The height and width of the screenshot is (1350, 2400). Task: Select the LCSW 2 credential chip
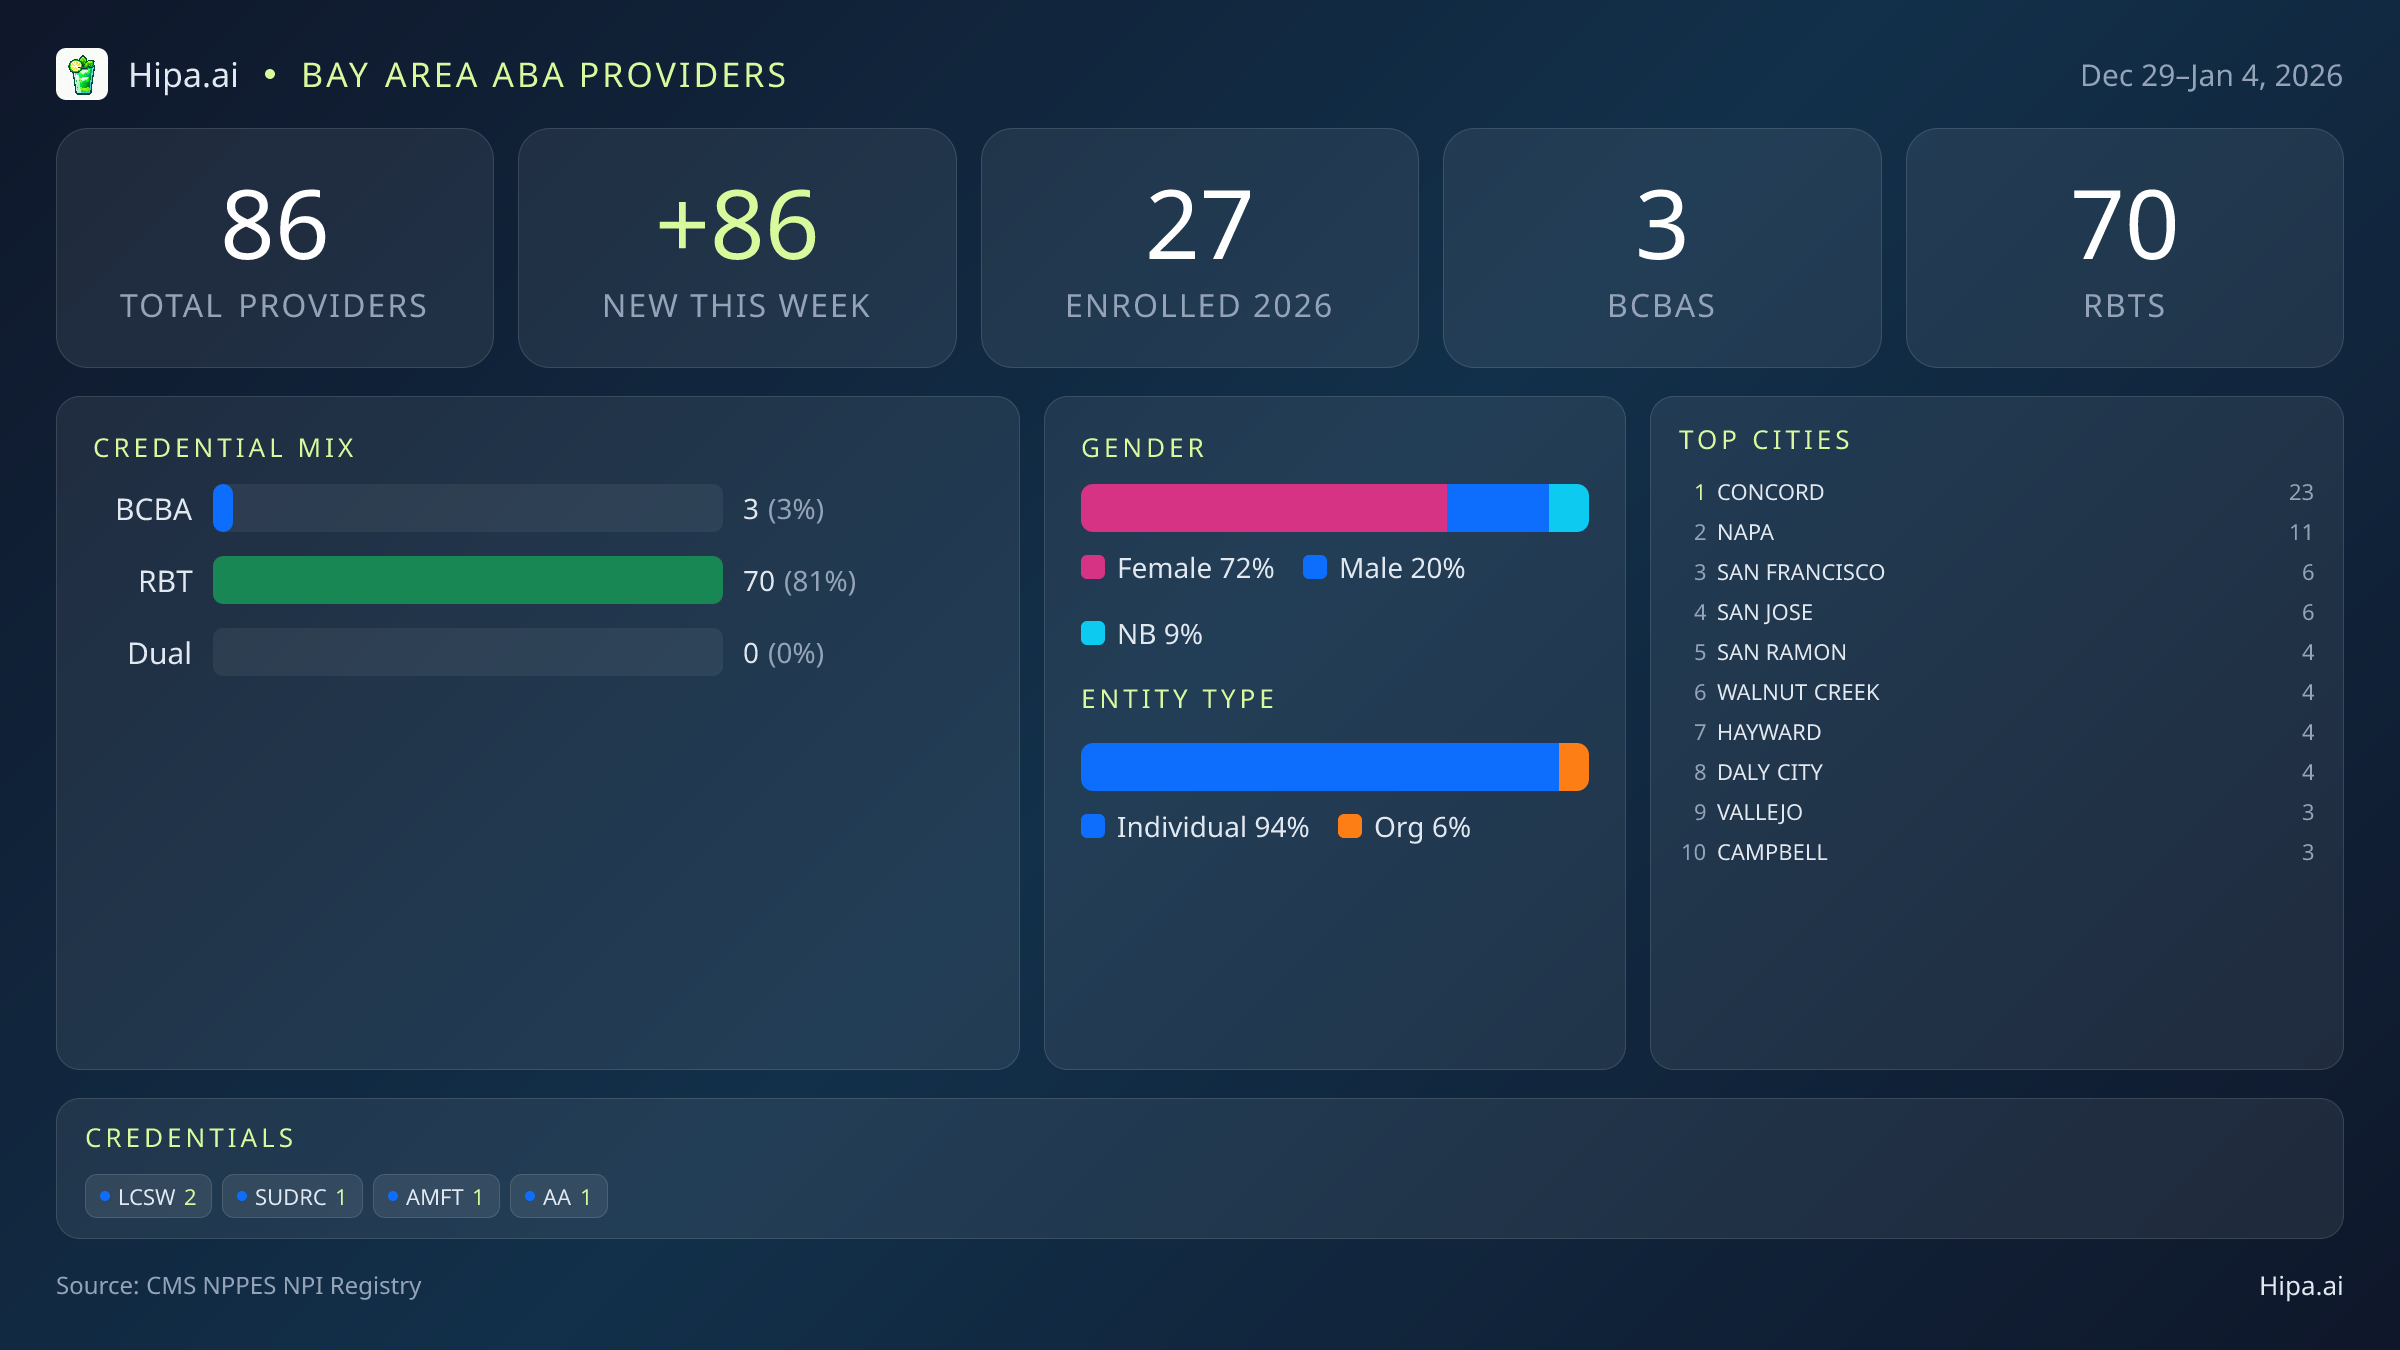pyautogui.click(x=148, y=1196)
